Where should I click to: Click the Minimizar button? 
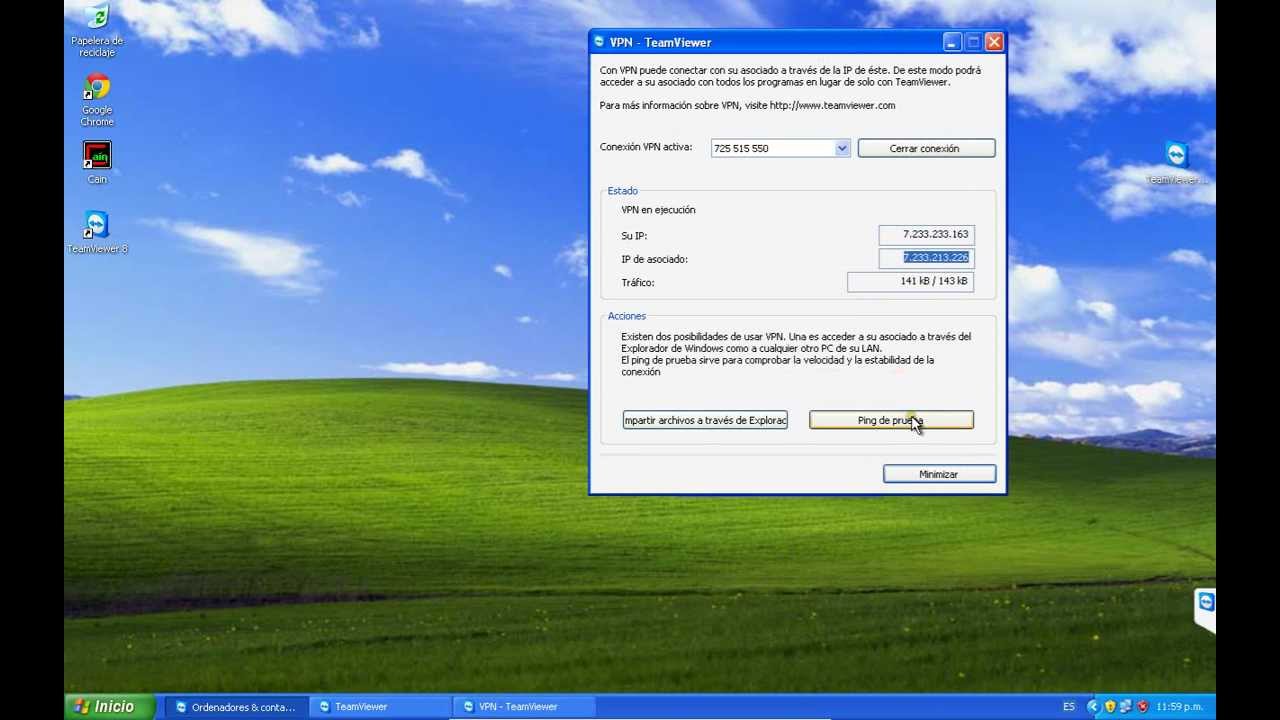(x=939, y=474)
